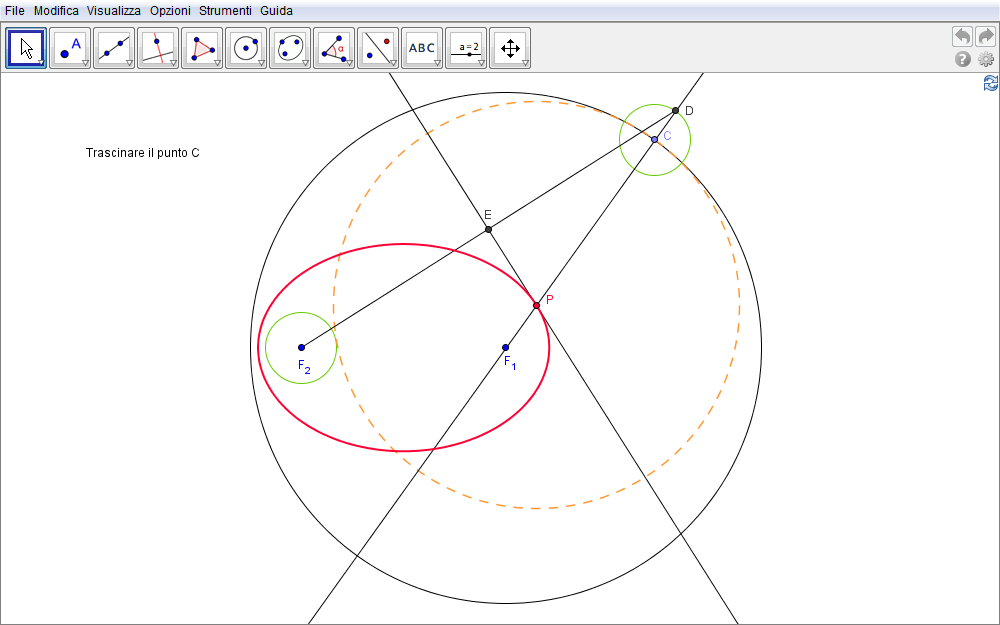Select the Ellipse conic tool

[x=290, y=47]
